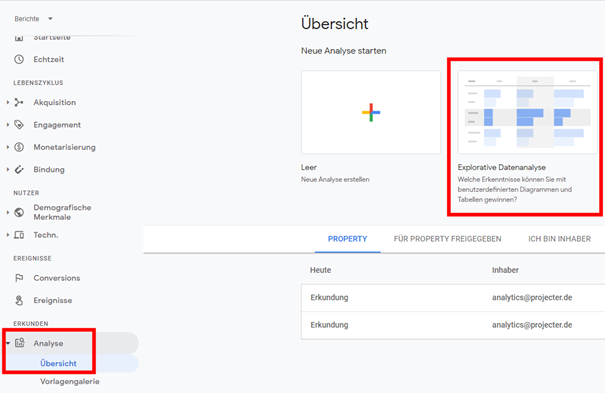Click the Leer label
This screenshot has height=393, width=605.
(309, 167)
